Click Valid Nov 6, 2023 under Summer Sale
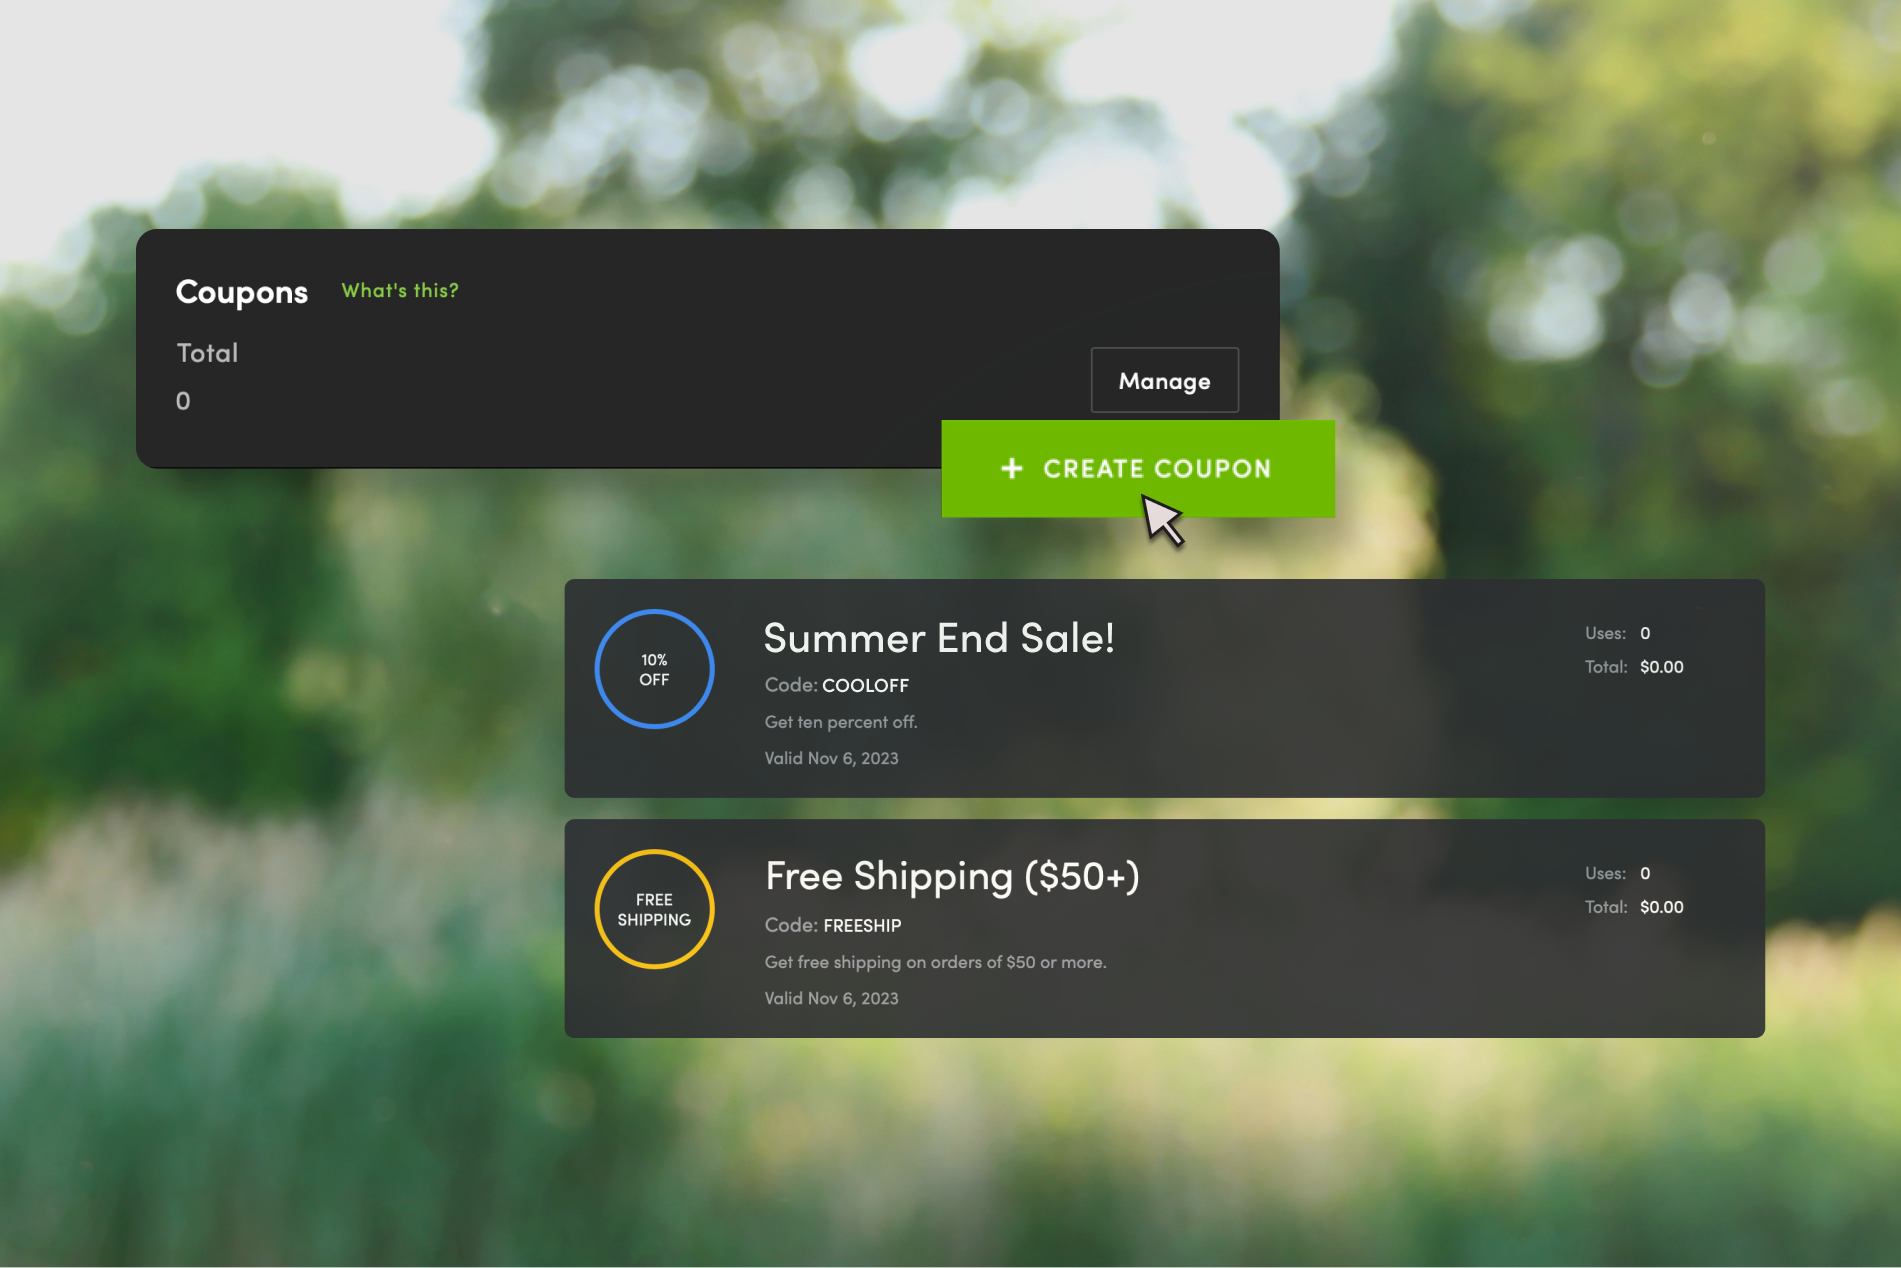Screen dimensions: 1901x1268 pyautogui.click(x=831, y=758)
